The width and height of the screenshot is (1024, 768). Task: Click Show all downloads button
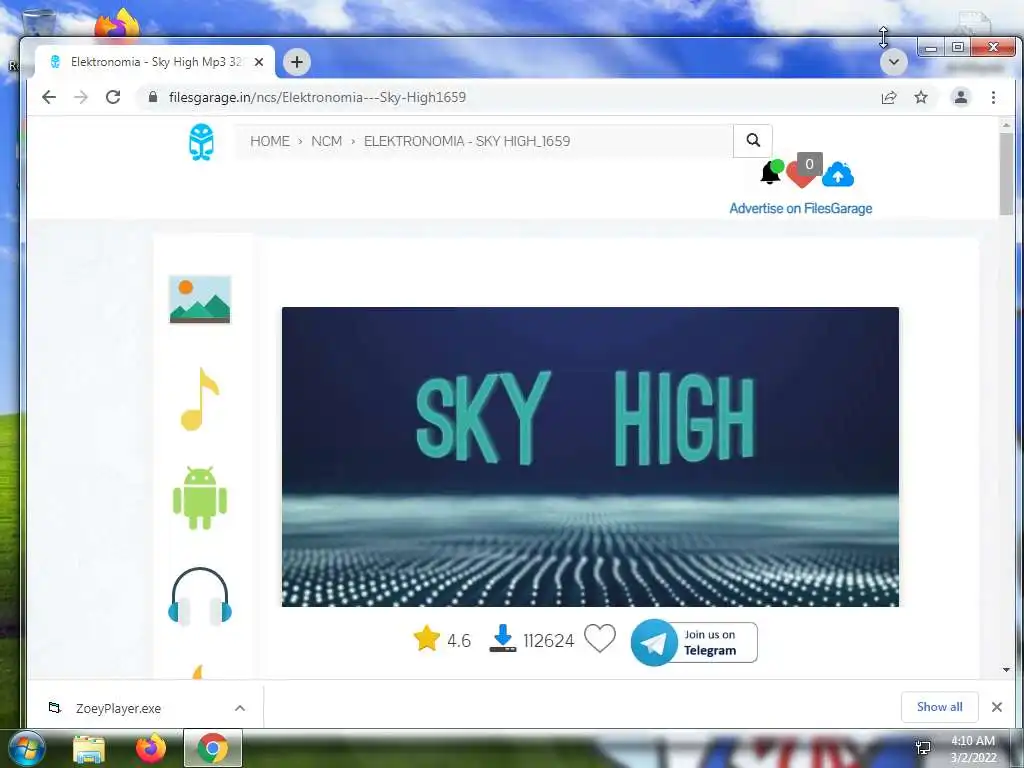coord(939,707)
